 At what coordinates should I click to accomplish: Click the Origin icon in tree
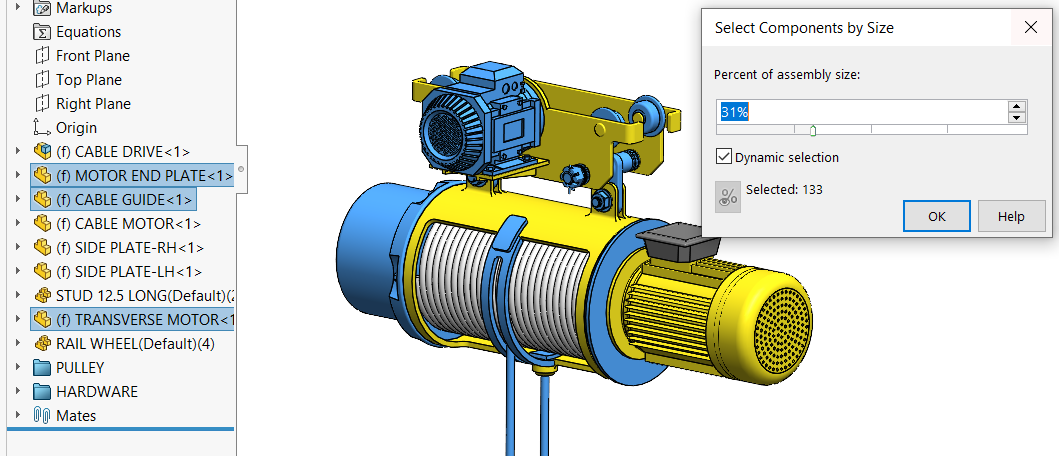(42, 128)
